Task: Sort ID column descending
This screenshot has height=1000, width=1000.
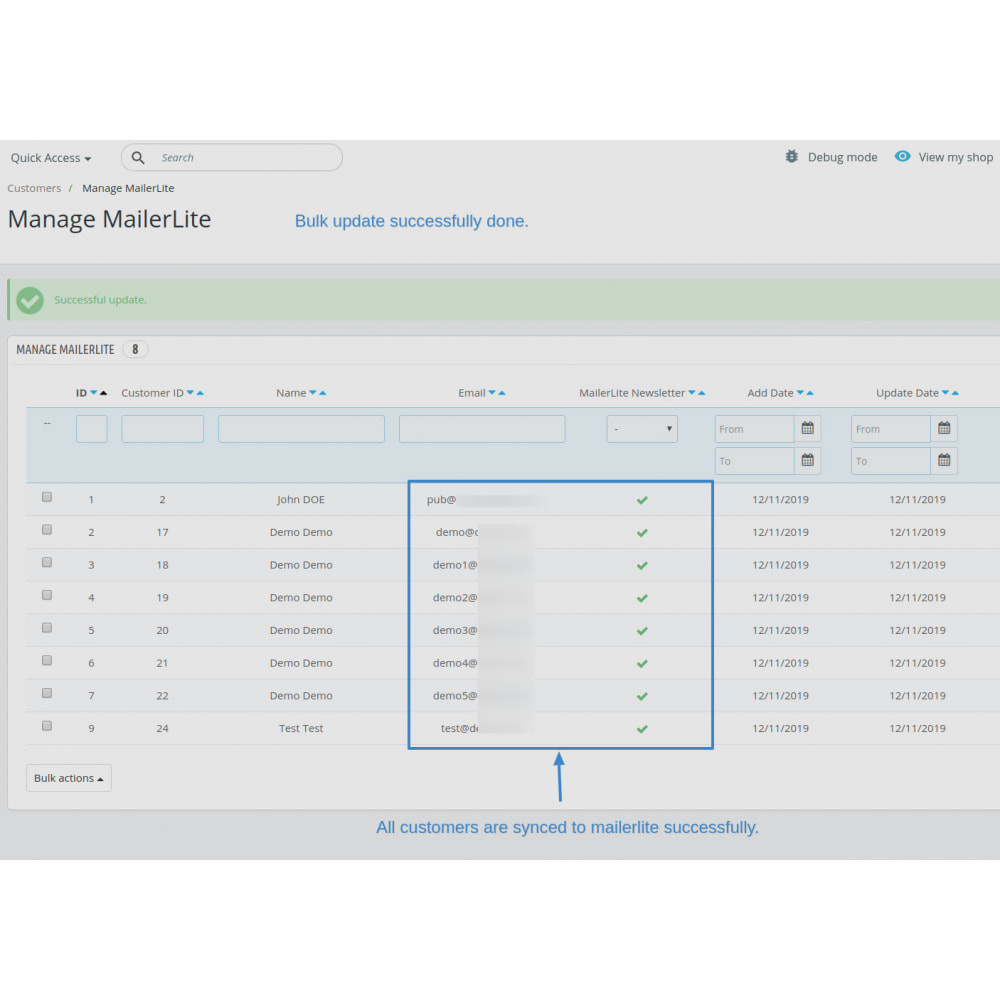Action: (x=94, y=393)
